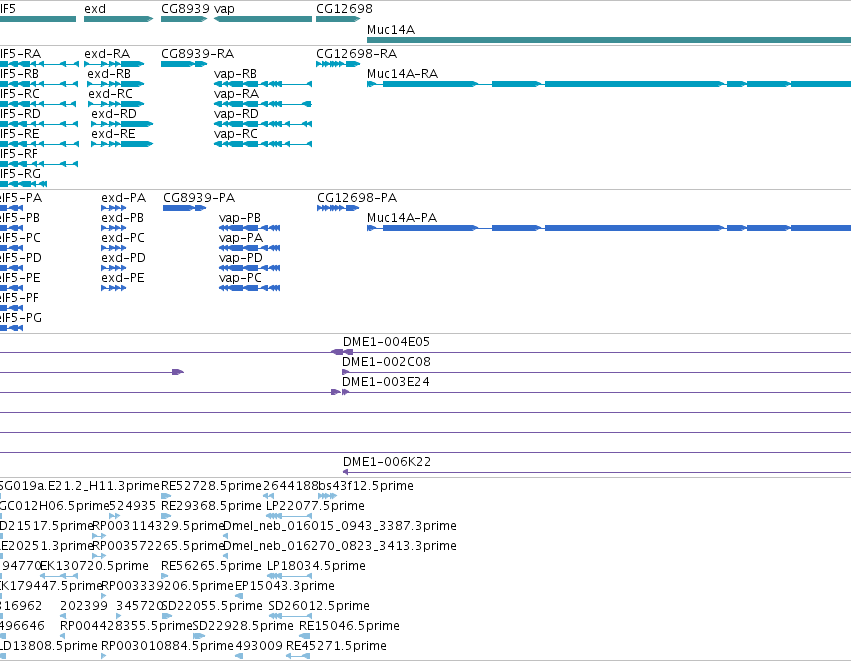Click the vap-PB protein feature
Viewport: 851px width, 661px height.
[250, 228]
